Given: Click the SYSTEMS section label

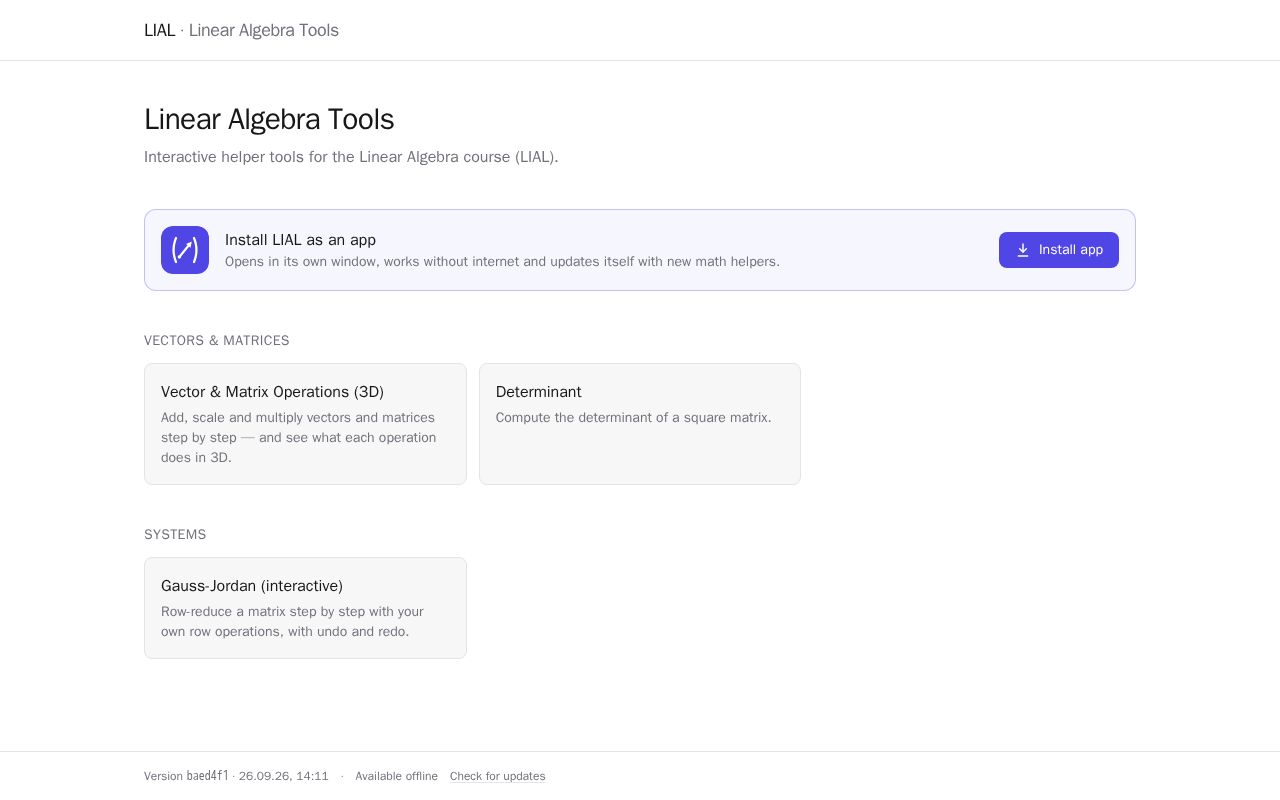Looking at the screenshot, I should click(x=175, y=535).
